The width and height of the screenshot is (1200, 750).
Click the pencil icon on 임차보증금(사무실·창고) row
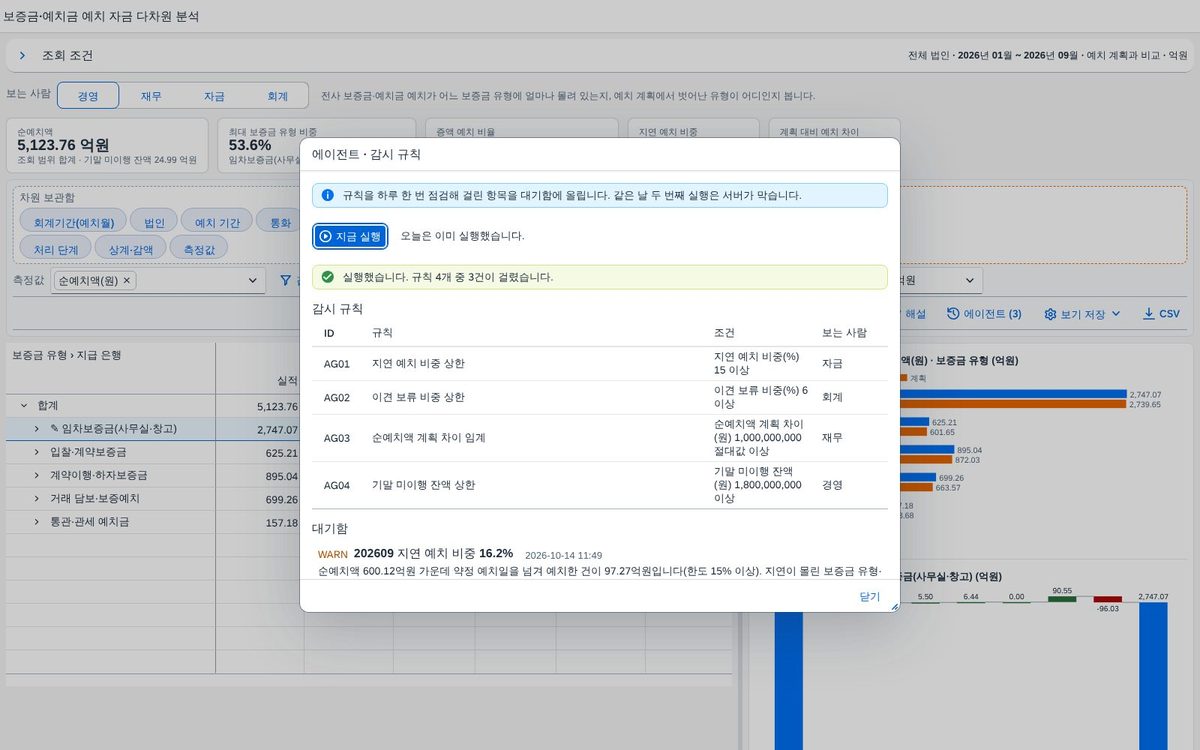click(x=54, y=429)
